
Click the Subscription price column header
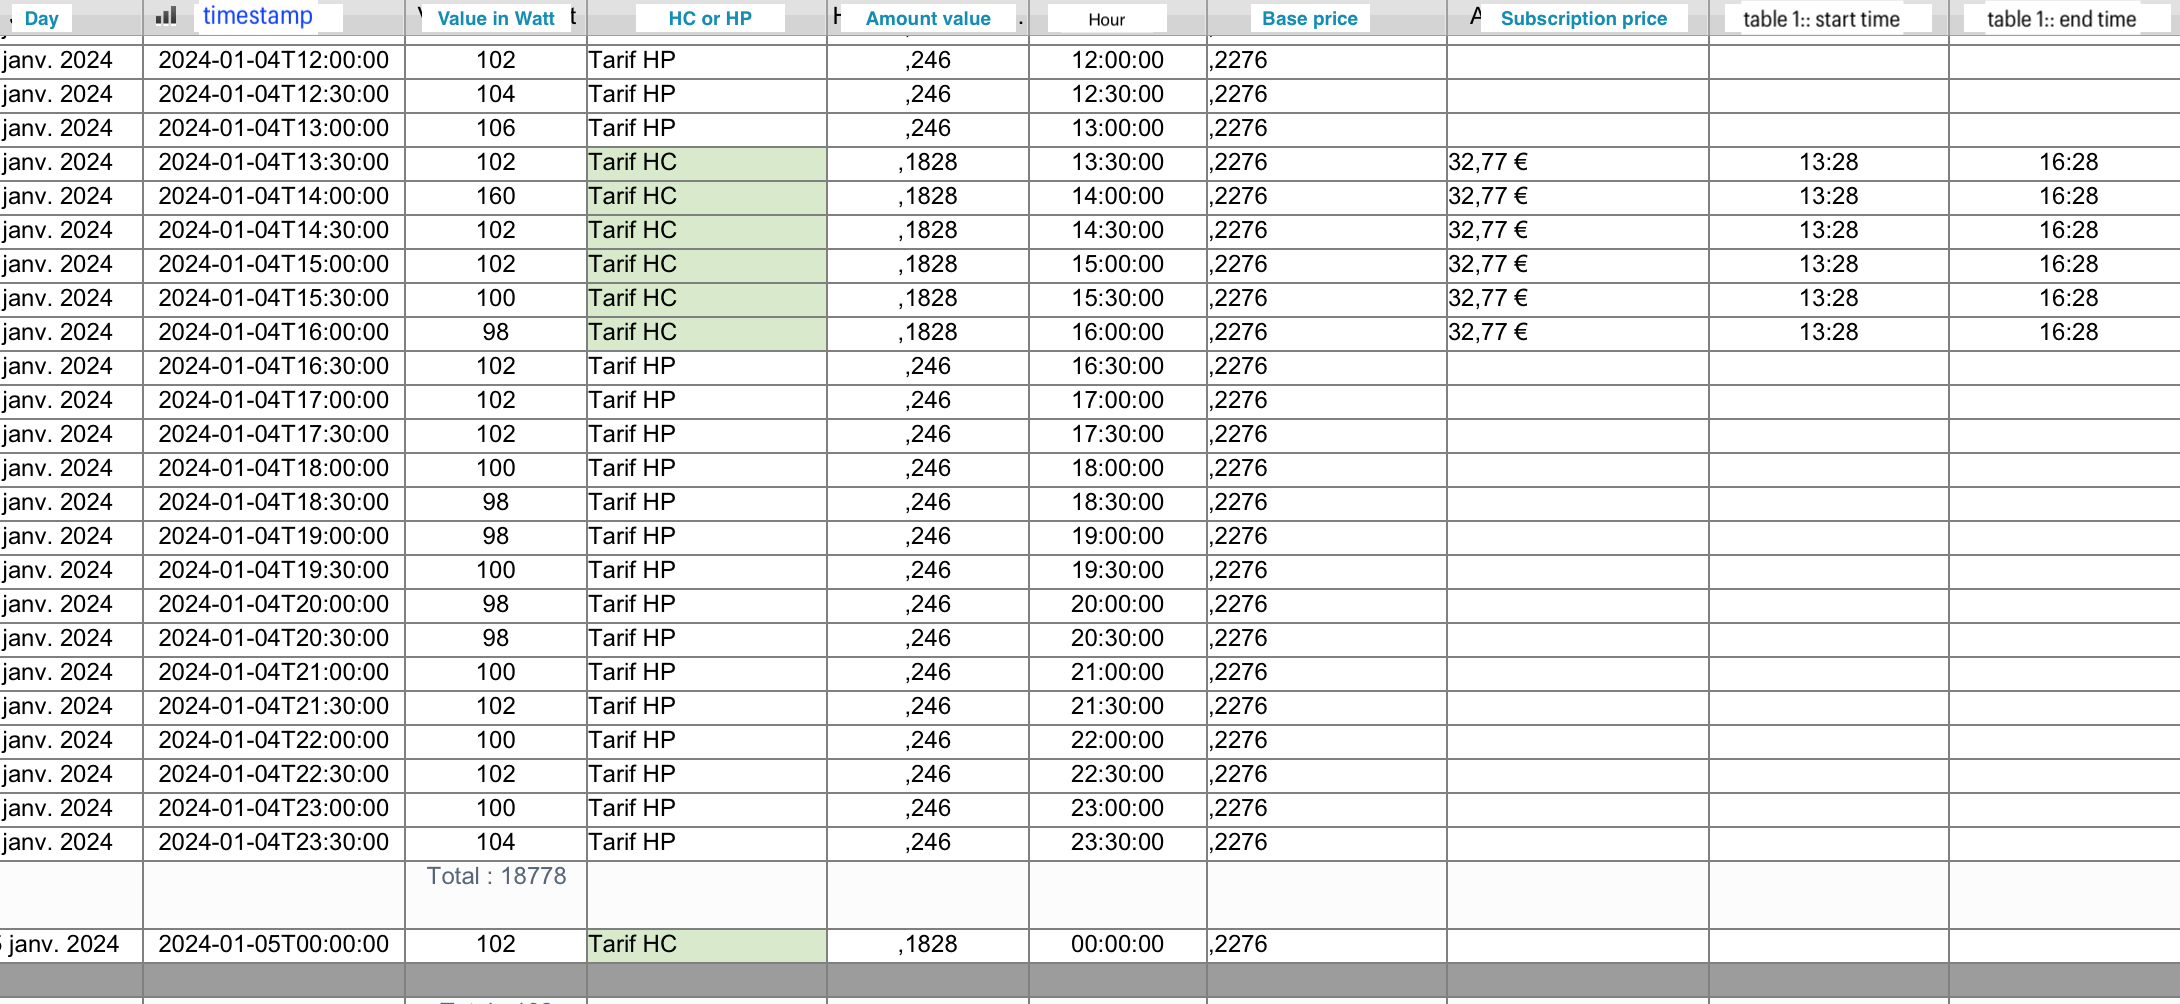[1584, 18]
